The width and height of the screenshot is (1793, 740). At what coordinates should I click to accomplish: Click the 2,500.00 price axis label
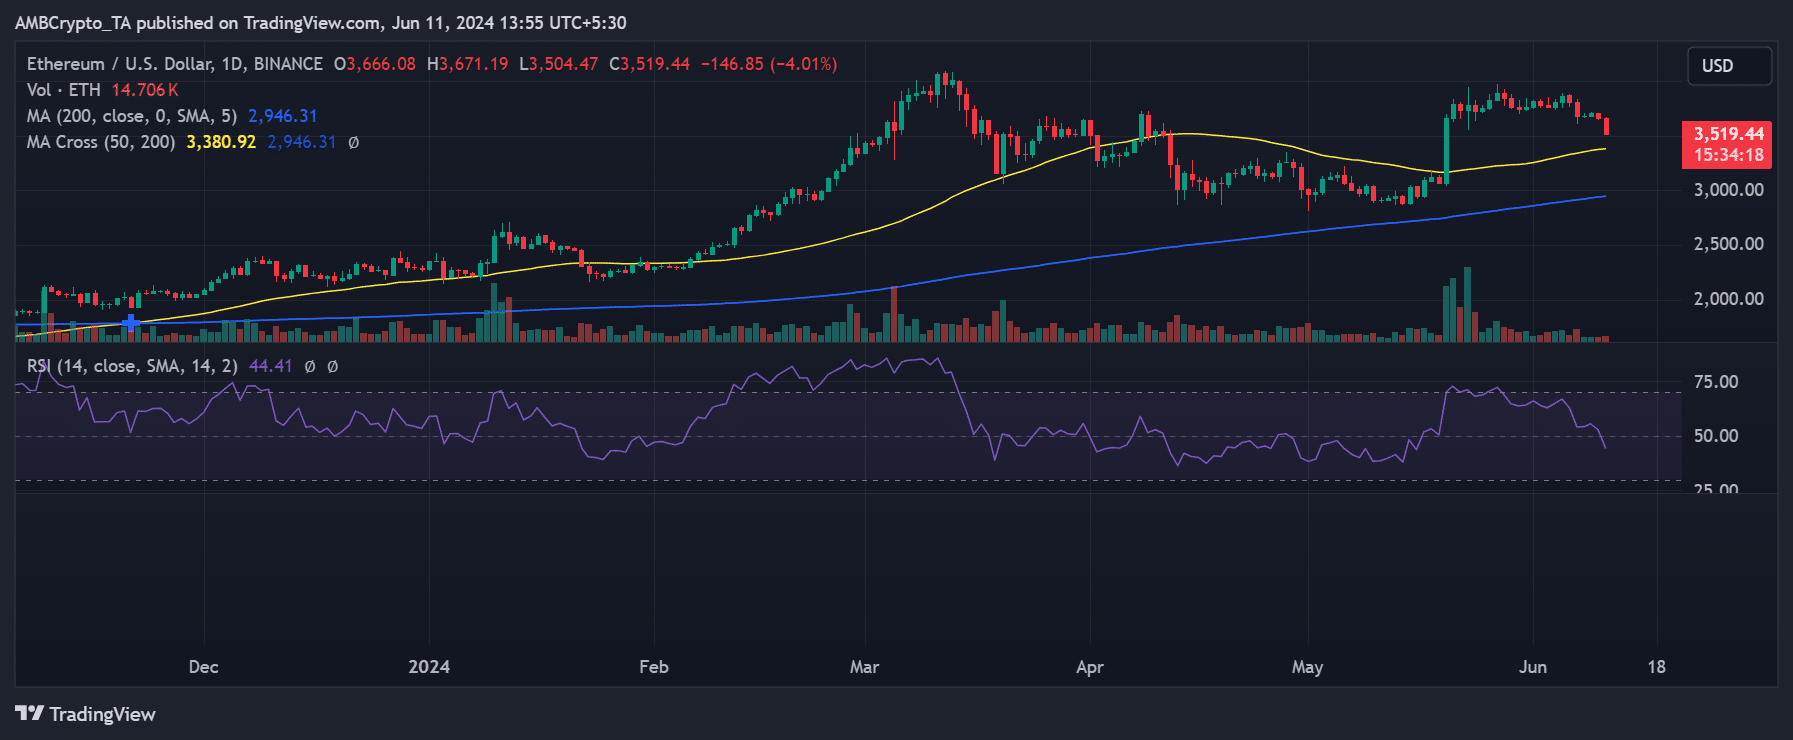tap(1728, 244)
